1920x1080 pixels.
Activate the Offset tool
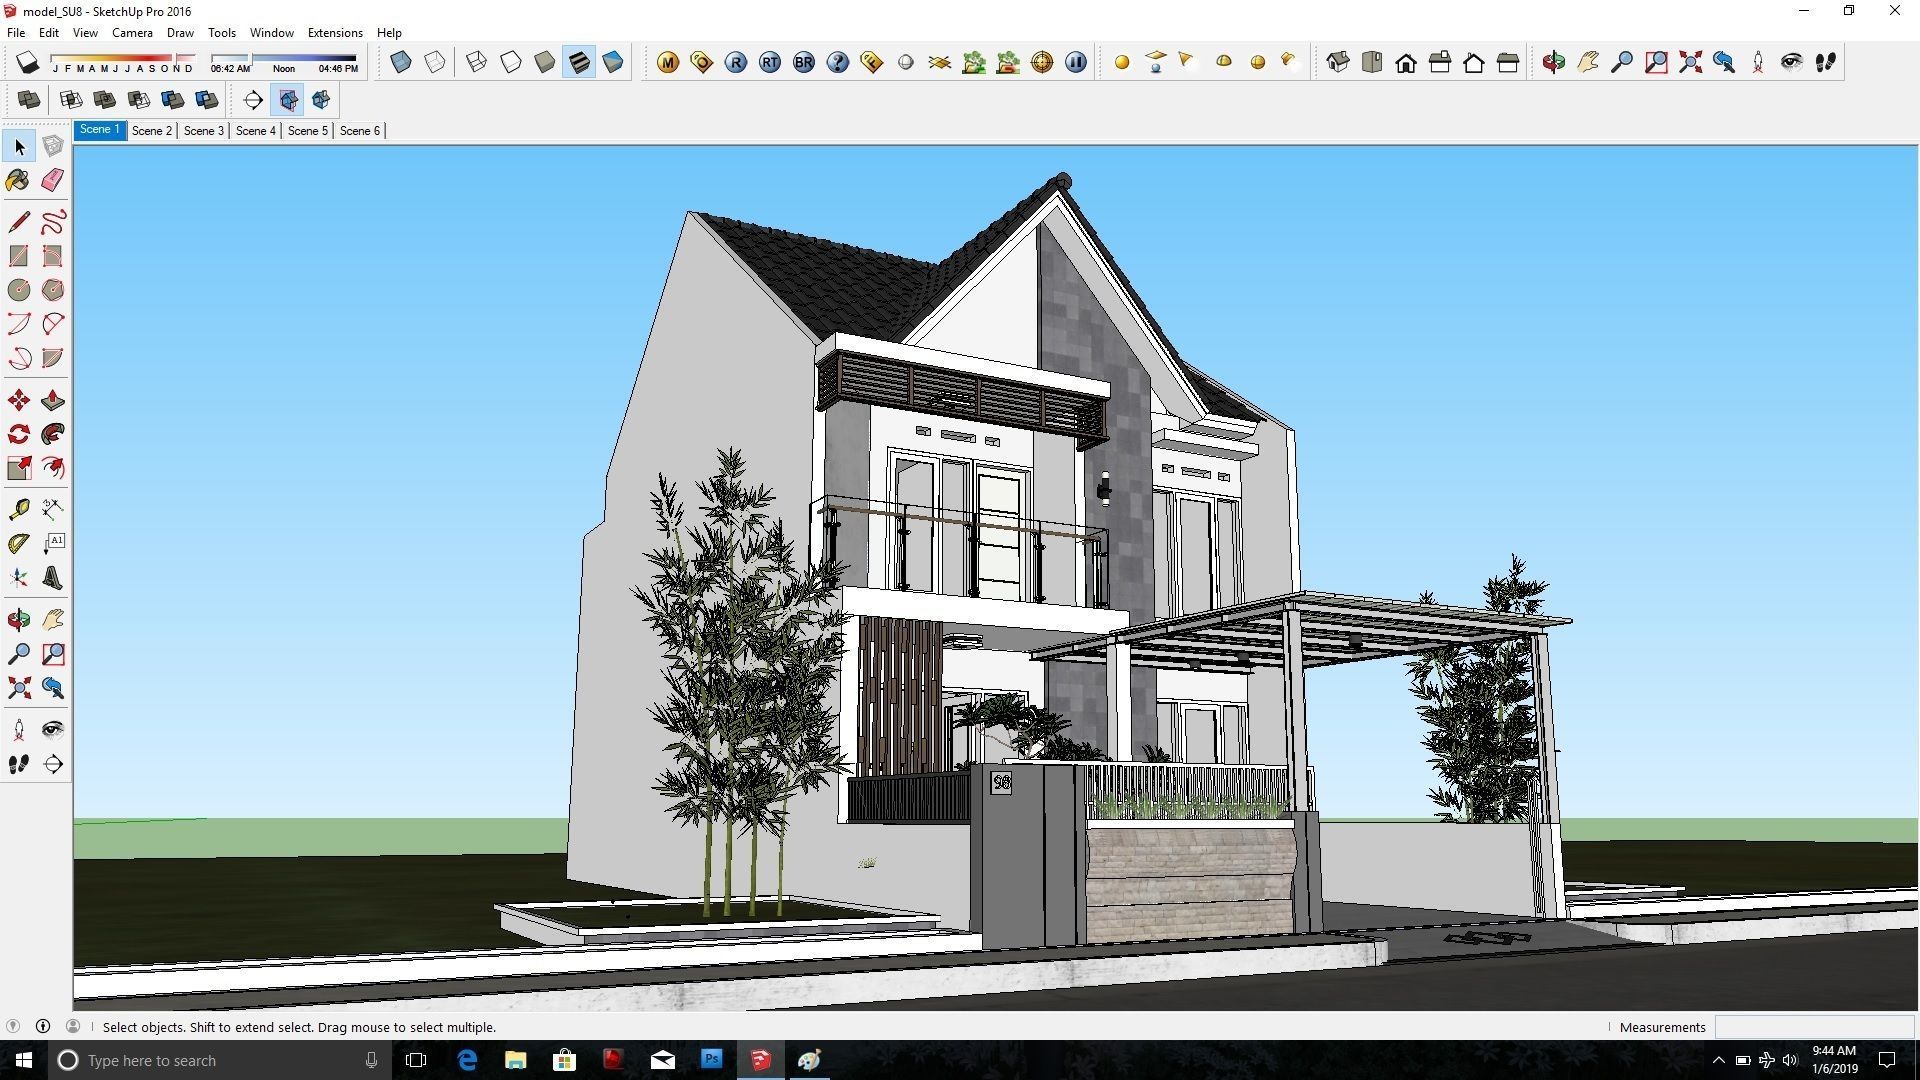[53, 468]
